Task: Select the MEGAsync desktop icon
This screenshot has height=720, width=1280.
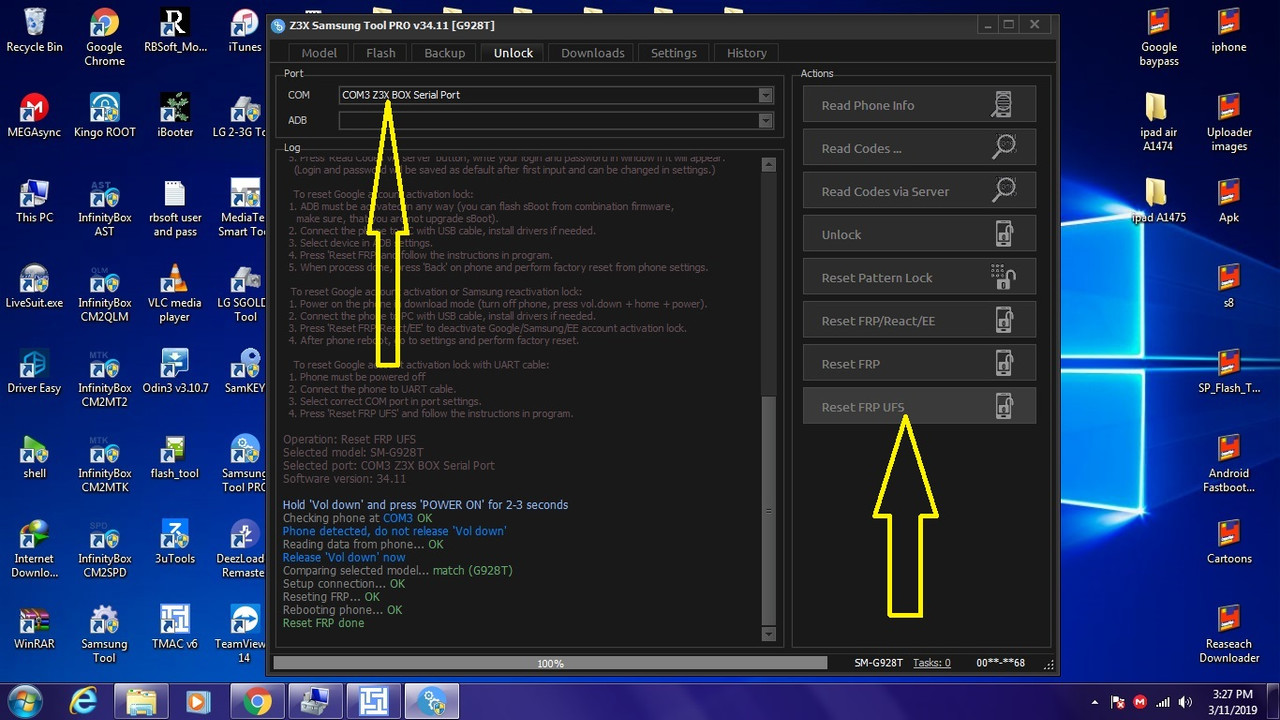Action: [x=34, y=116]
